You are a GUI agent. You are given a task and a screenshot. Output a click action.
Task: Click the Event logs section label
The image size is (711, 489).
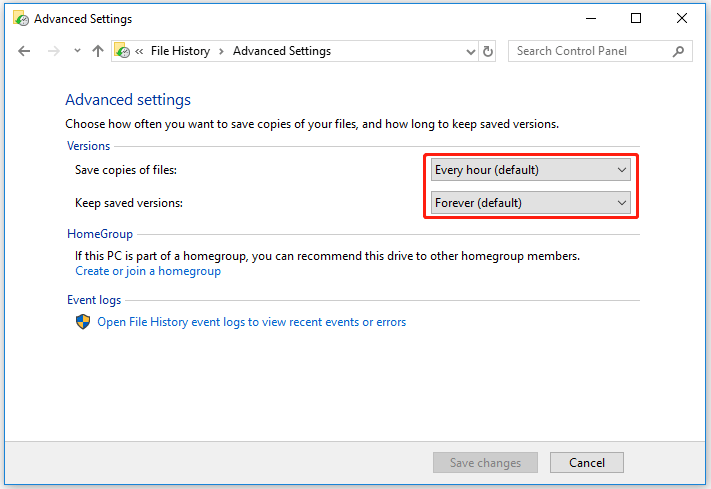pos(94,300)
